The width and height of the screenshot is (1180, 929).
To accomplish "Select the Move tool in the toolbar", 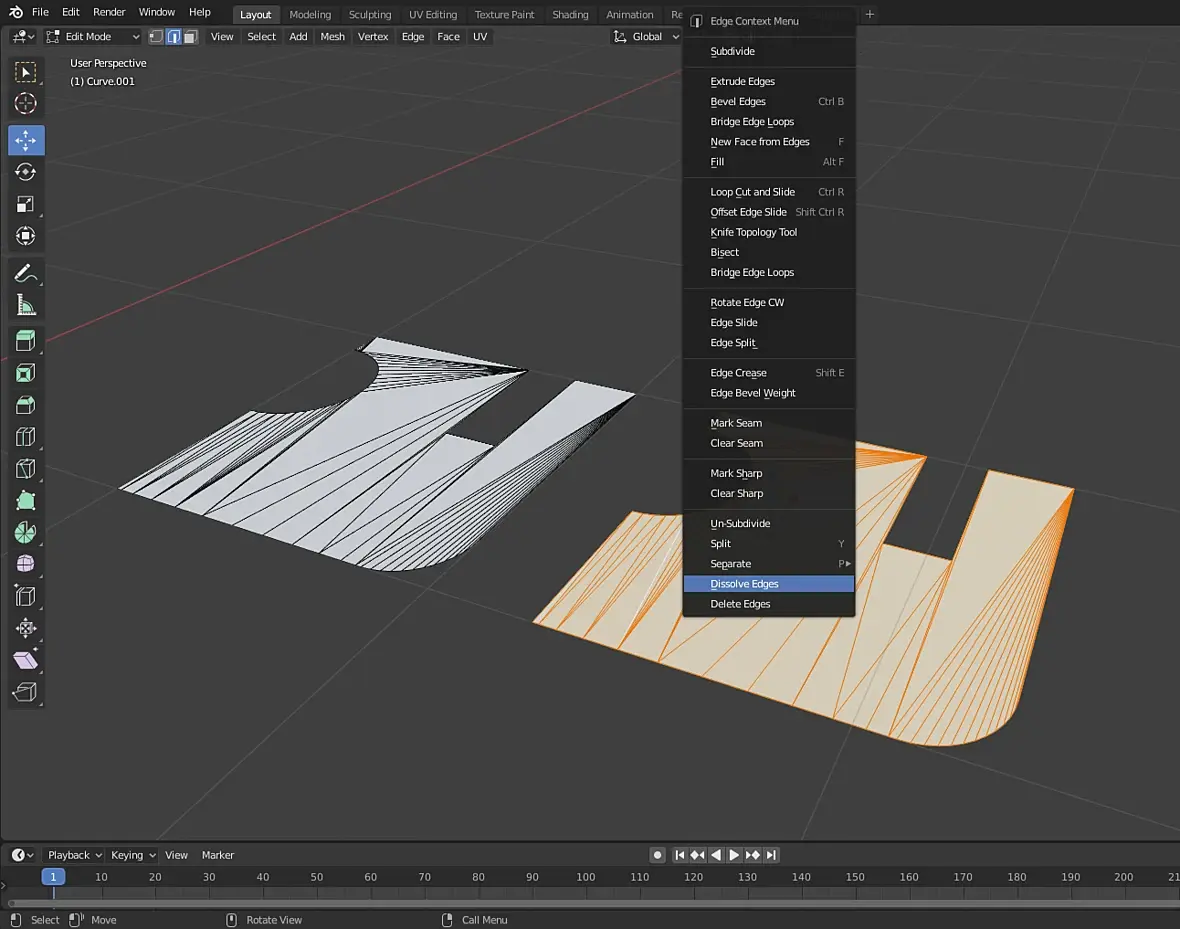I will (26, 140).
